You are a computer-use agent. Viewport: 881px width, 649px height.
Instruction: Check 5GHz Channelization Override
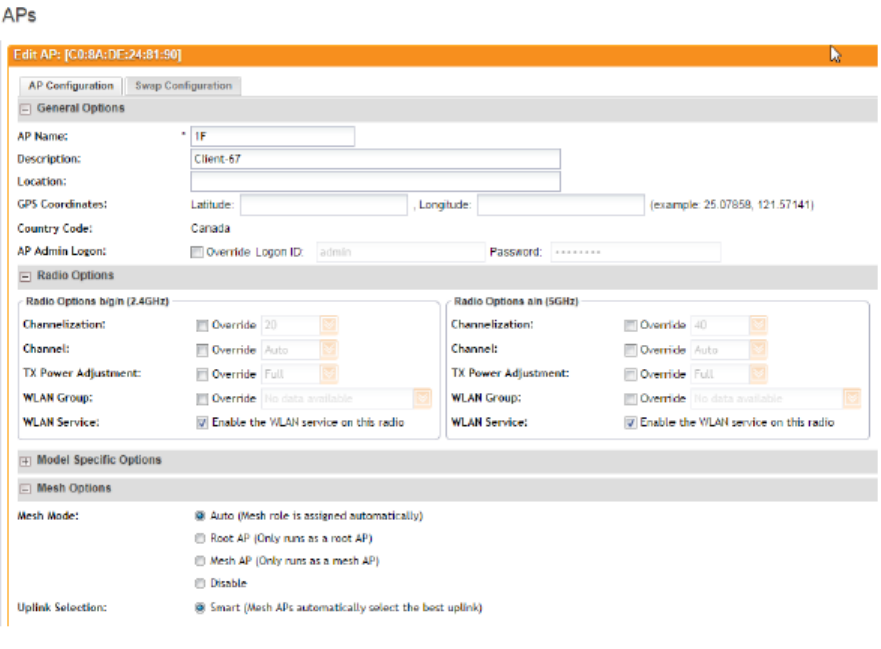point(630,325)
